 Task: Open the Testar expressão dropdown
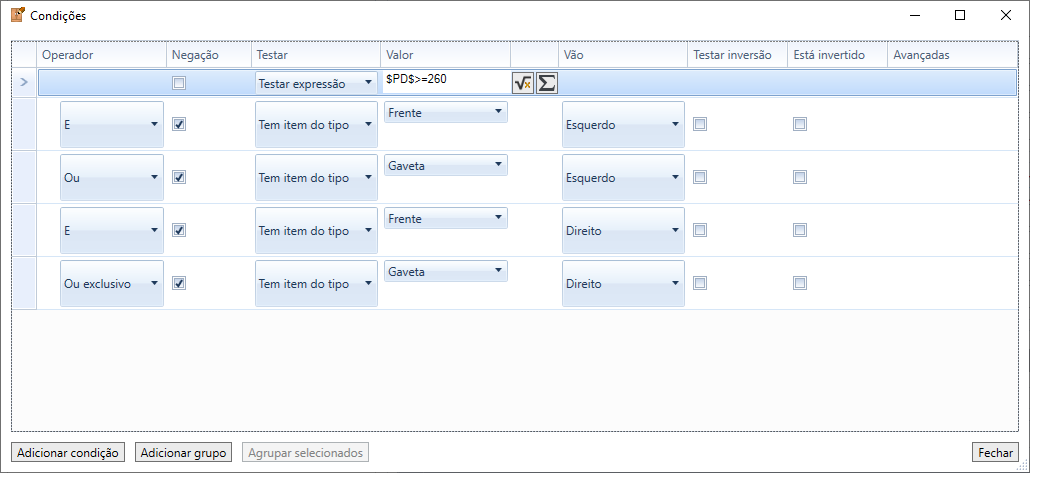(x=316, y=83)
